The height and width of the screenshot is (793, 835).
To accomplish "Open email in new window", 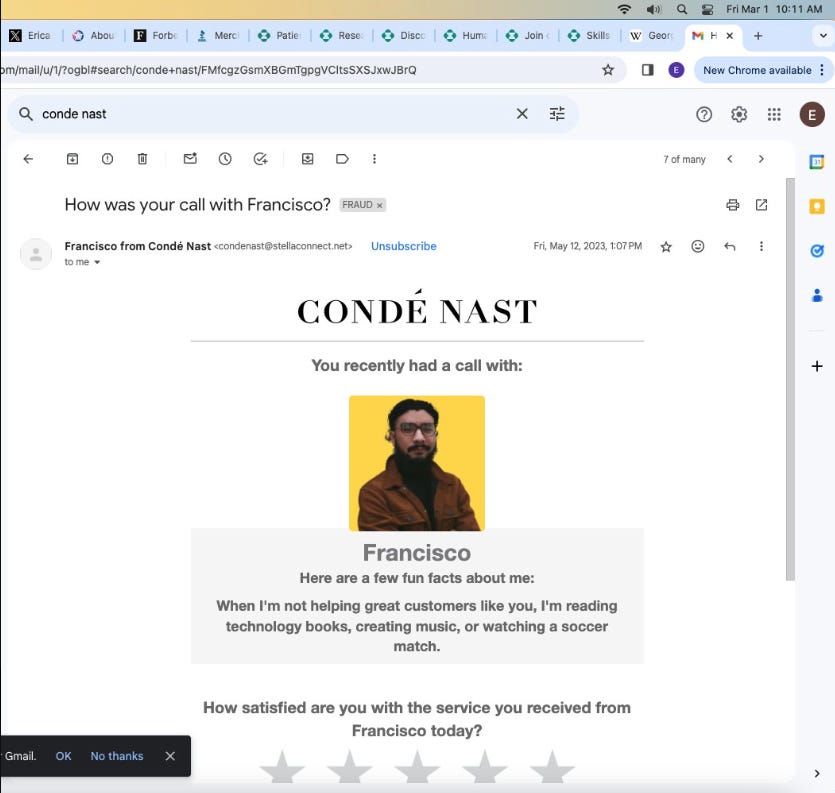I will pyautogui.click(x=762, y=205).
